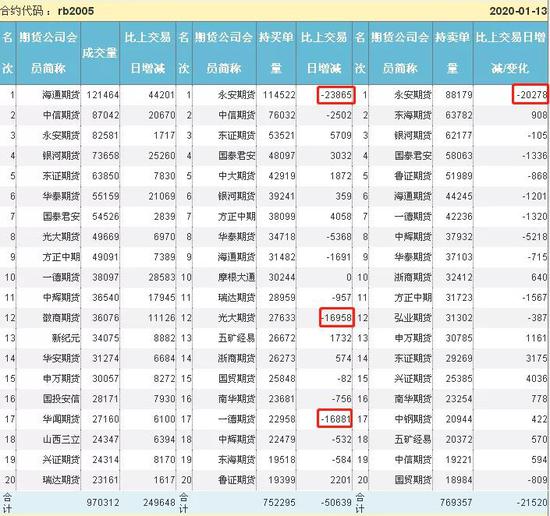Select 华闻期货 in the volume ranking
550x516 pixels.
pos(61,419)
